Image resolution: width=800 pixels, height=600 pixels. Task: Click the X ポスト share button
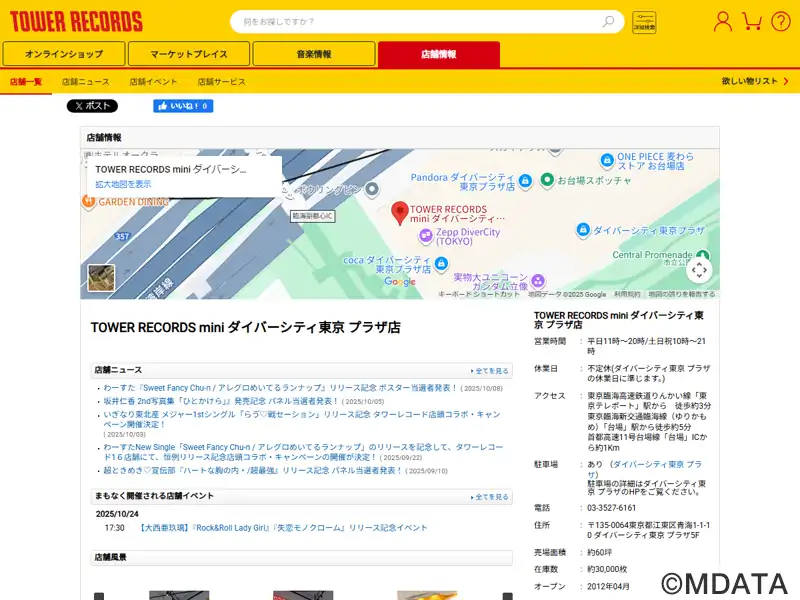point(92,106)
